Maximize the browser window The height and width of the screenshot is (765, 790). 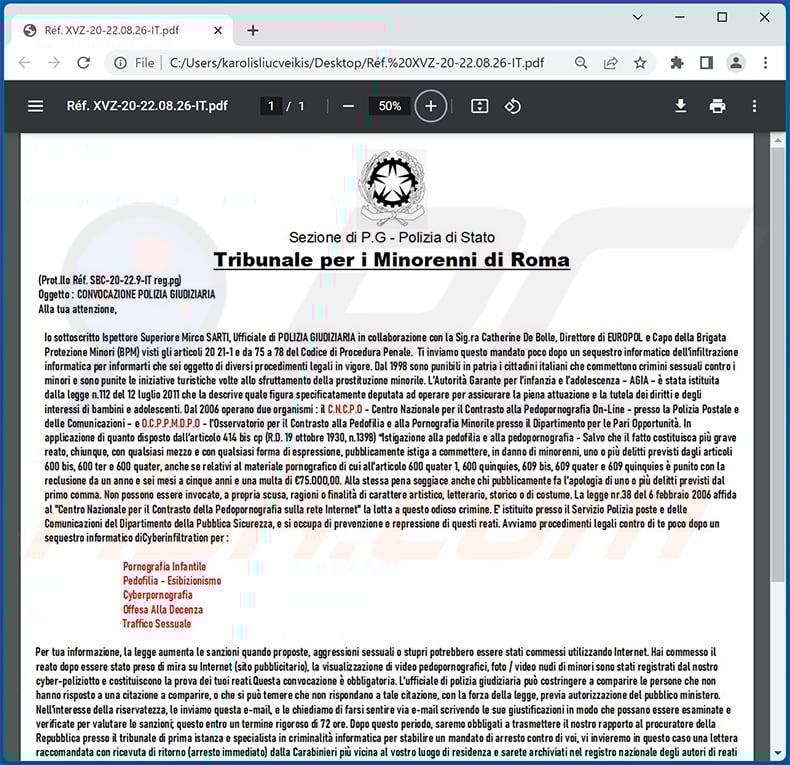click(722, 17)
